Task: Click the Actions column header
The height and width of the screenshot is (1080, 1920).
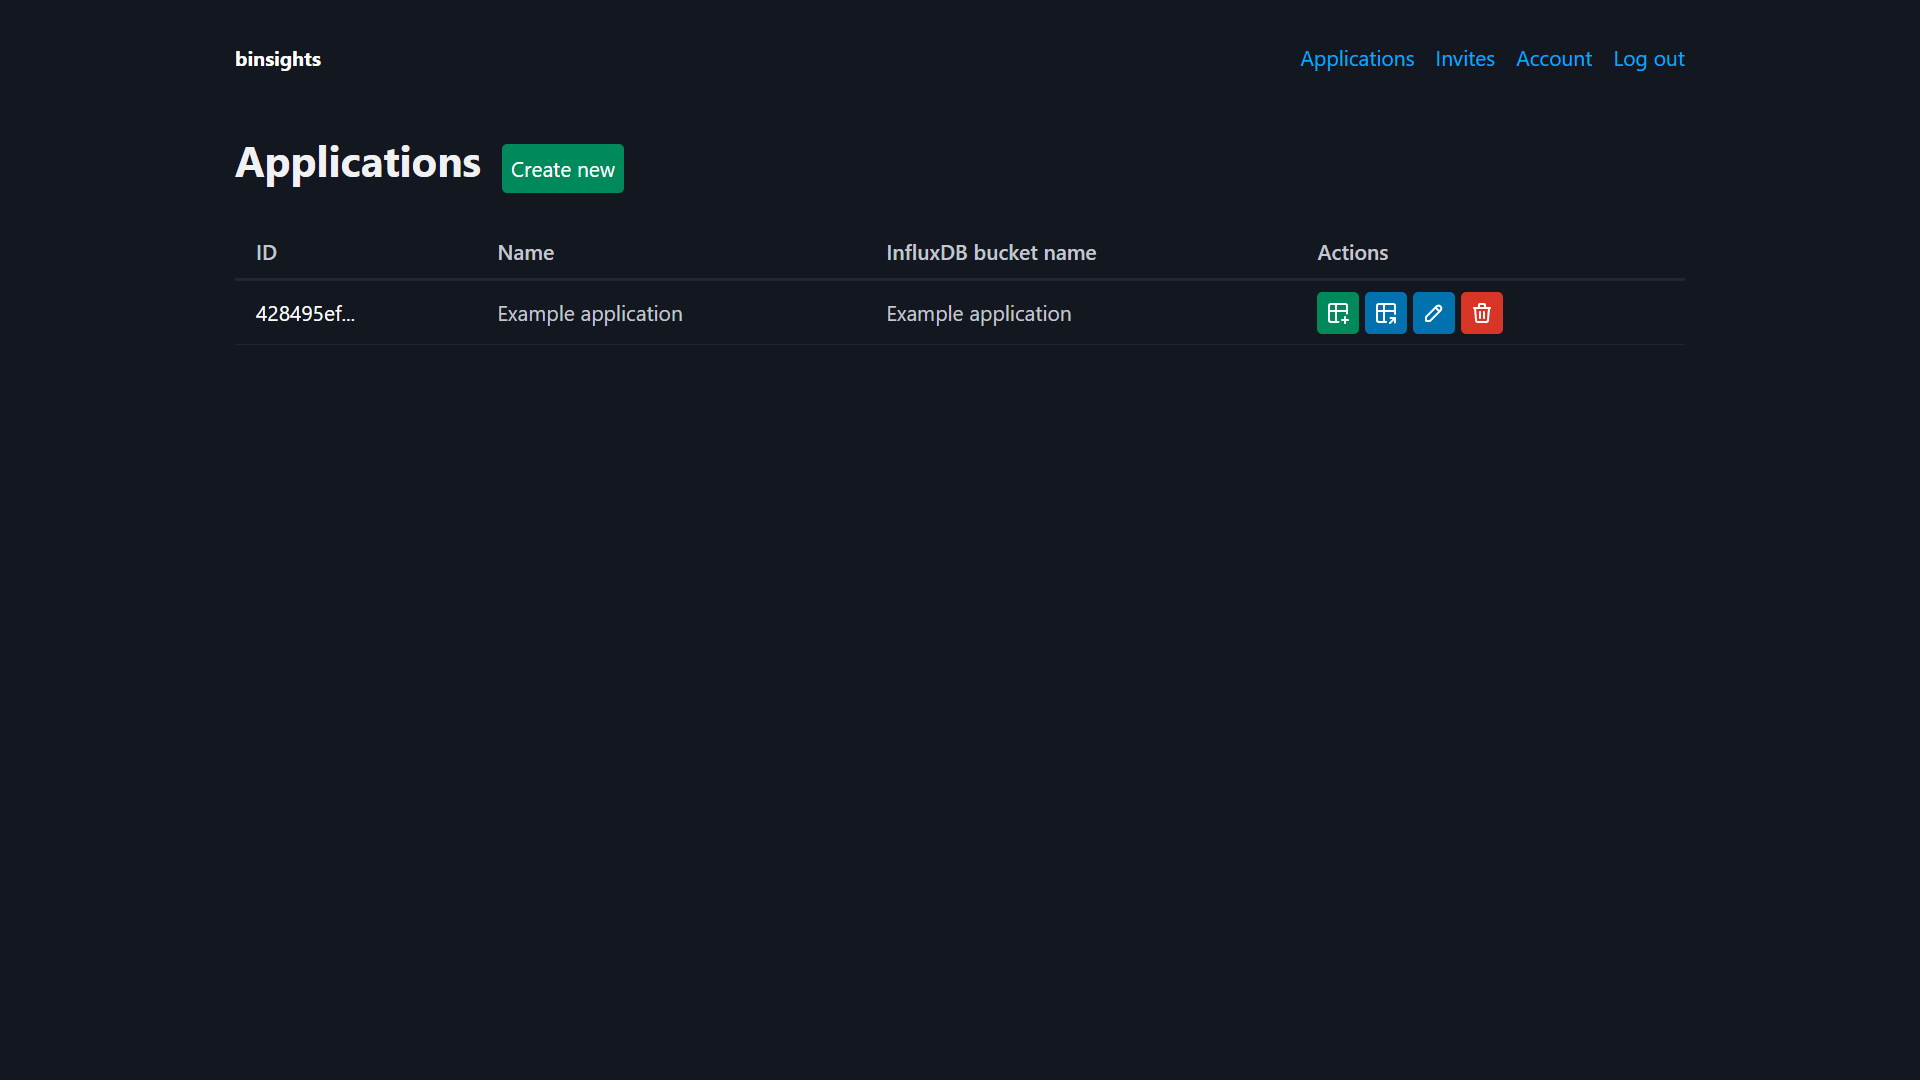Action: click(1352, 252)
